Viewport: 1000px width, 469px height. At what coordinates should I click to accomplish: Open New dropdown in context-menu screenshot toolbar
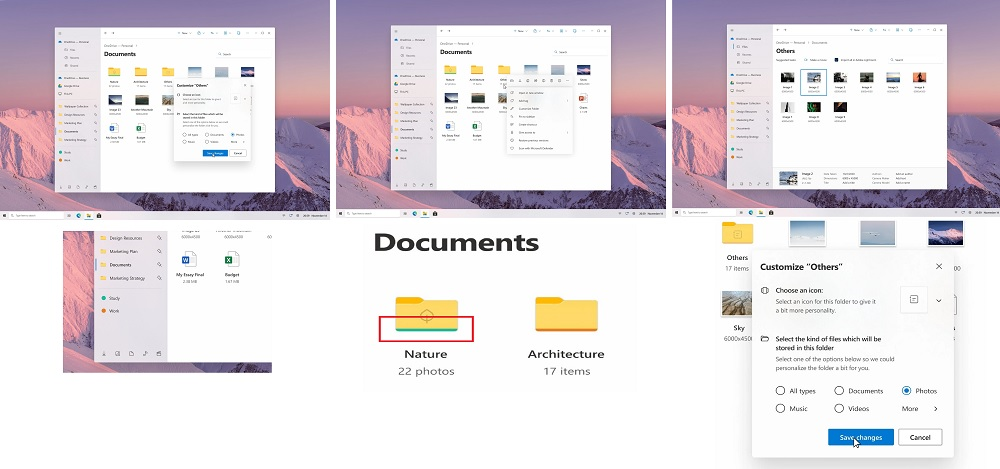click(x=521, y=31)
